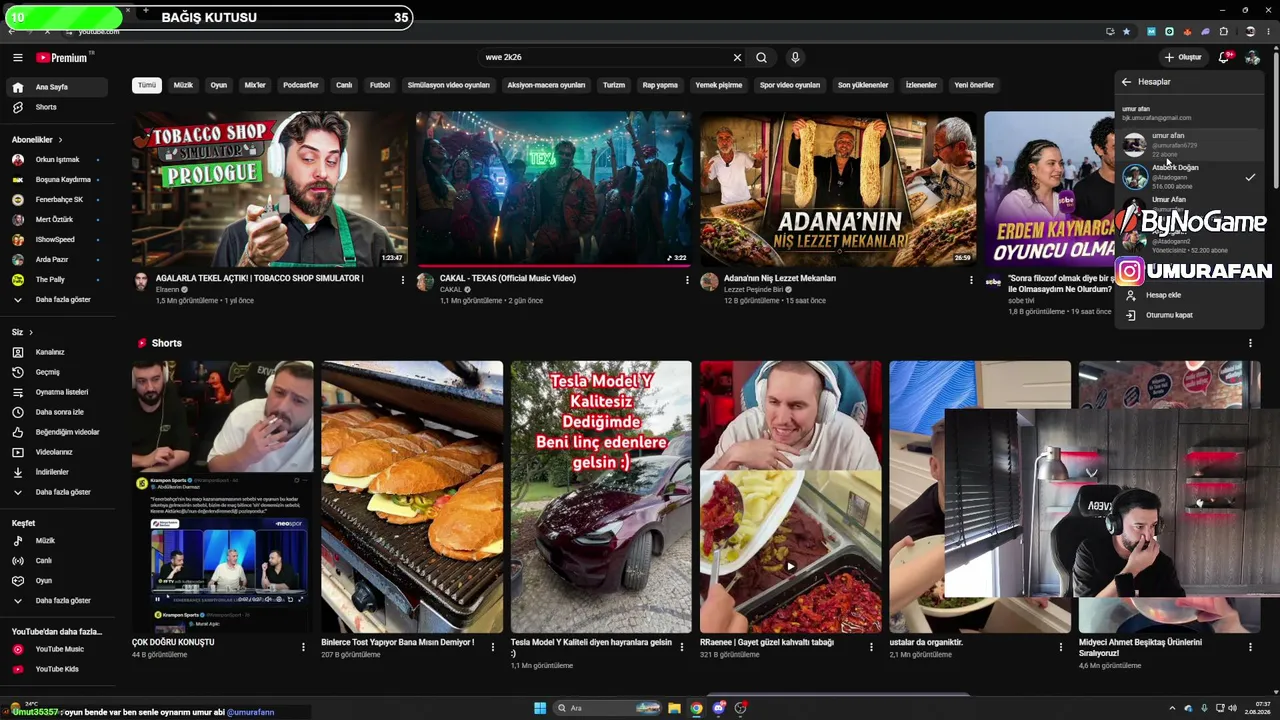Click the magnifier search button
Screen dimensions: 1280x720
[x=761, y=58]
